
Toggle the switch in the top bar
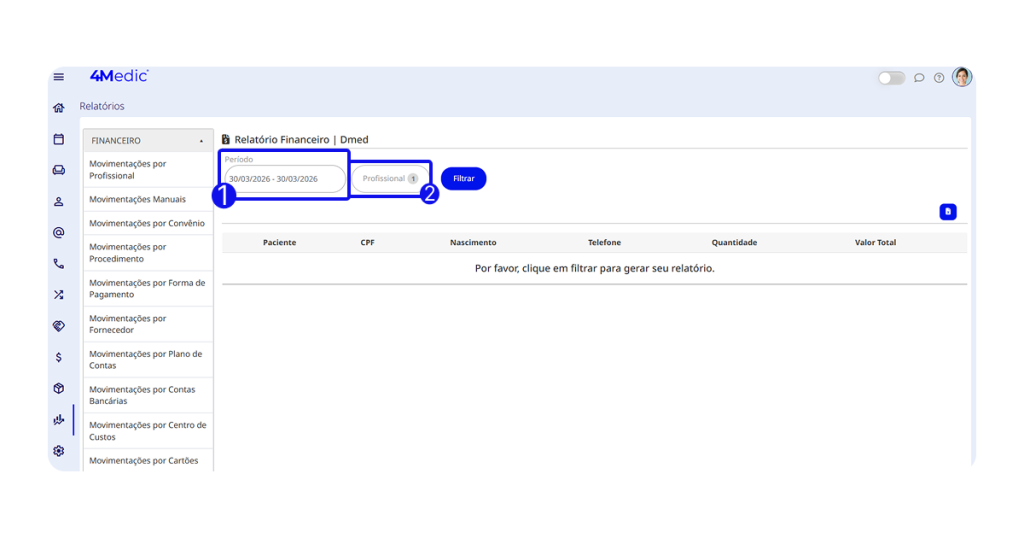pos(891,78)
